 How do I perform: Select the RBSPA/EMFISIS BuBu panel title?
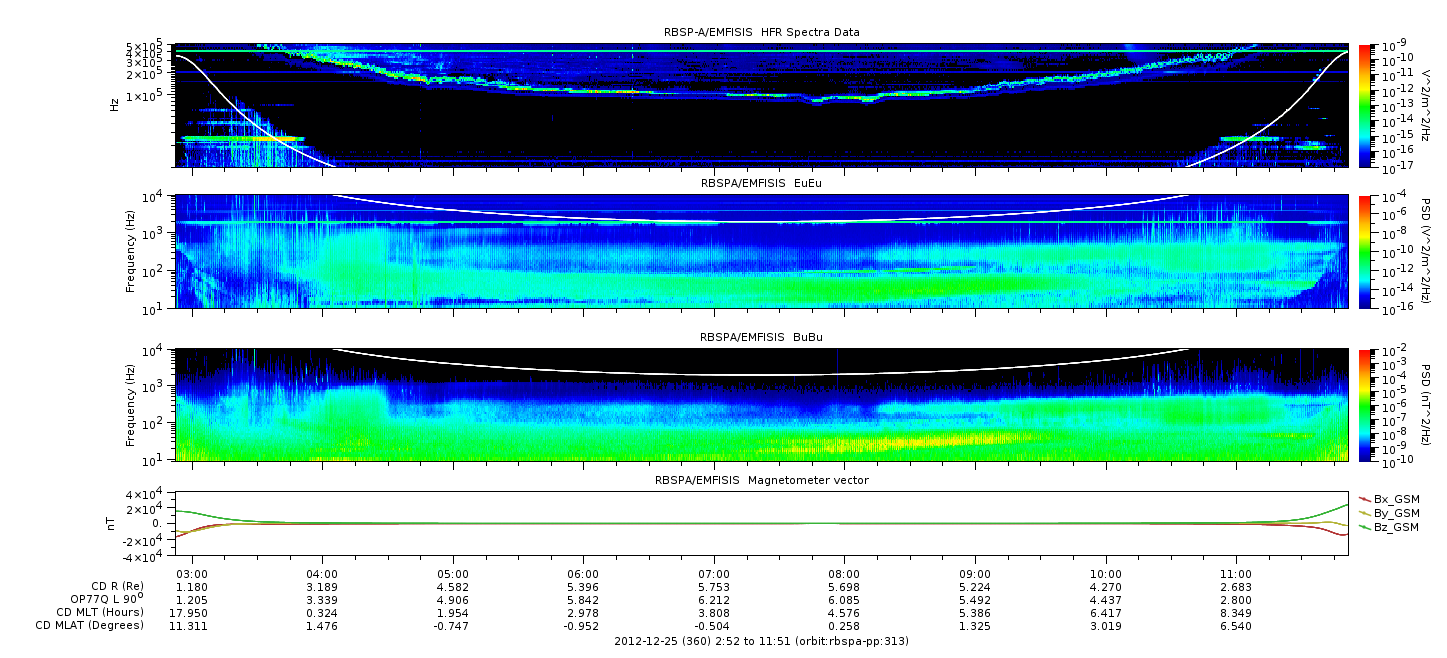pyautogui.click(x=761, y=338)
